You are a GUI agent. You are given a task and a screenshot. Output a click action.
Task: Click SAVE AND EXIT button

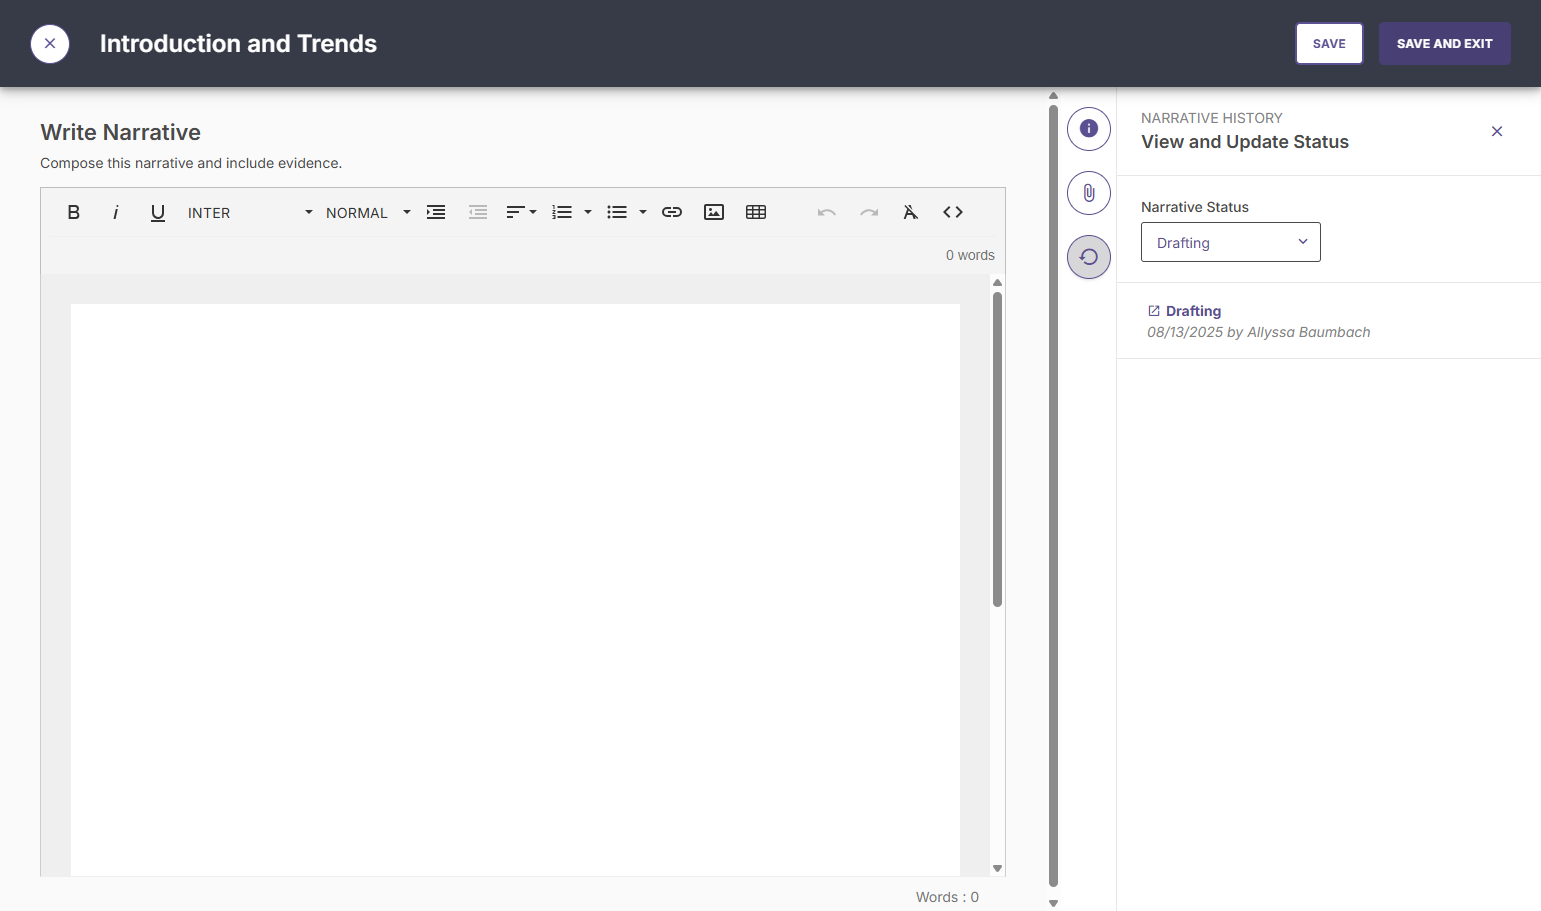1444,44
